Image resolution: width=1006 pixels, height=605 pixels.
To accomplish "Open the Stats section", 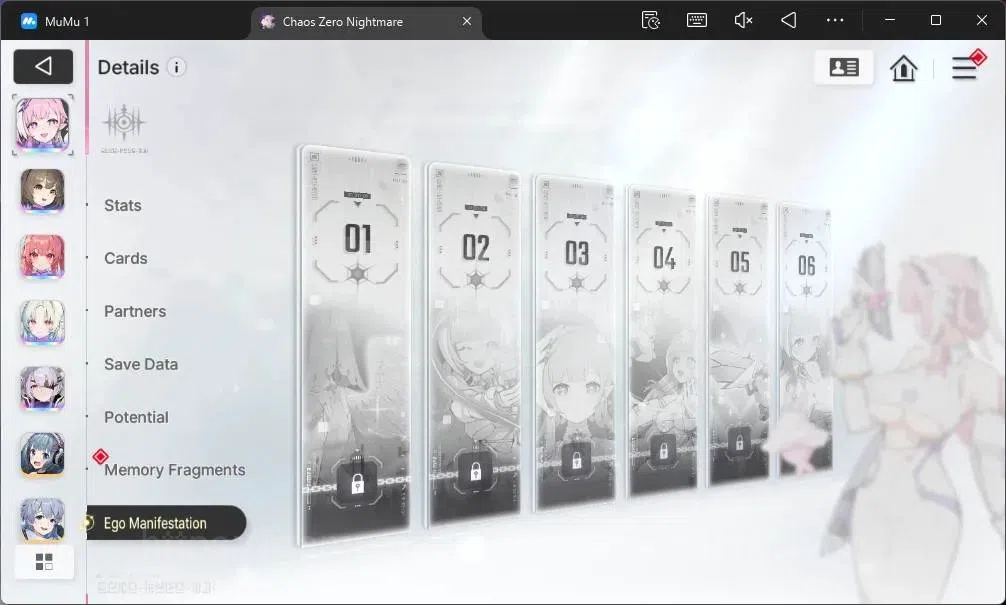I will (123, 205).
